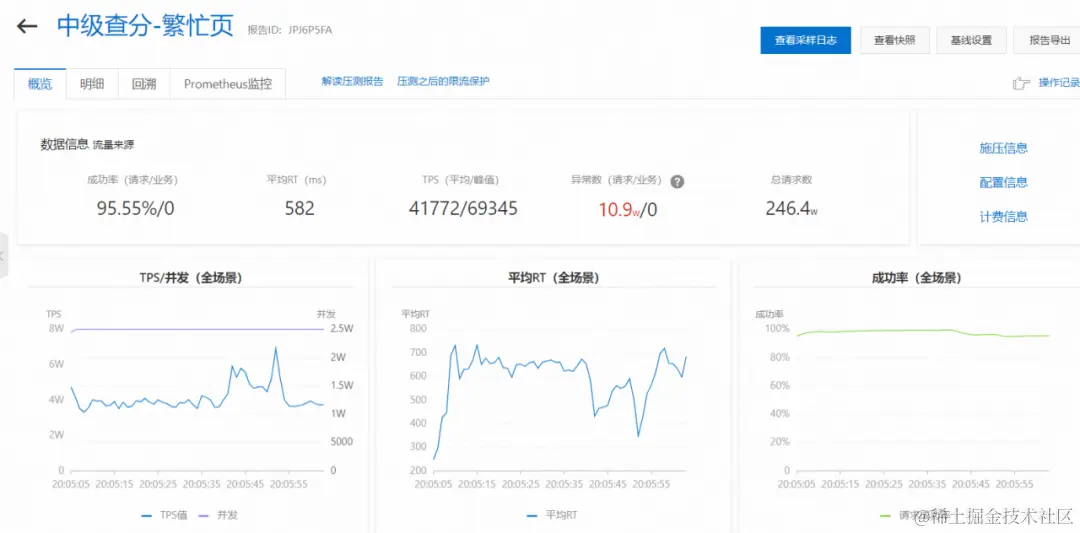Jump to 配置信息
1080x533 pixels.
pos(1004,182)
